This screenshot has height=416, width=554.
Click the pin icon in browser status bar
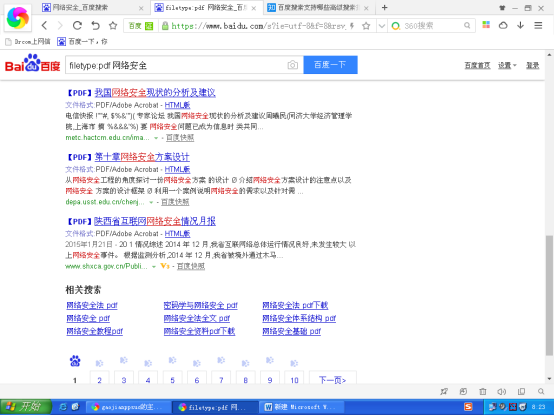click(x=444, y=391)
